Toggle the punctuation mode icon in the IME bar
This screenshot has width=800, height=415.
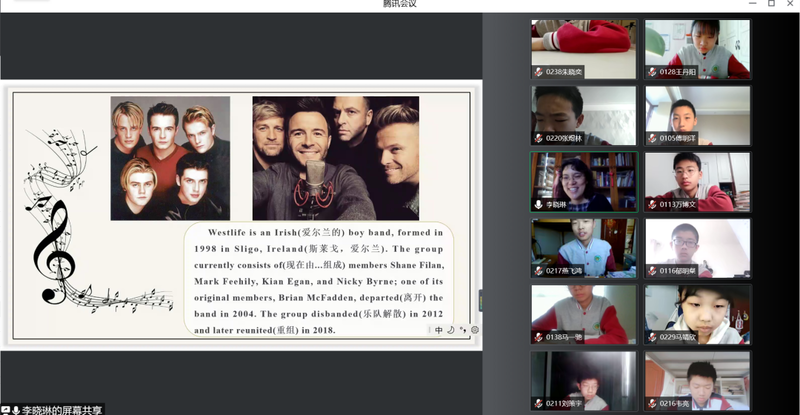463,330
